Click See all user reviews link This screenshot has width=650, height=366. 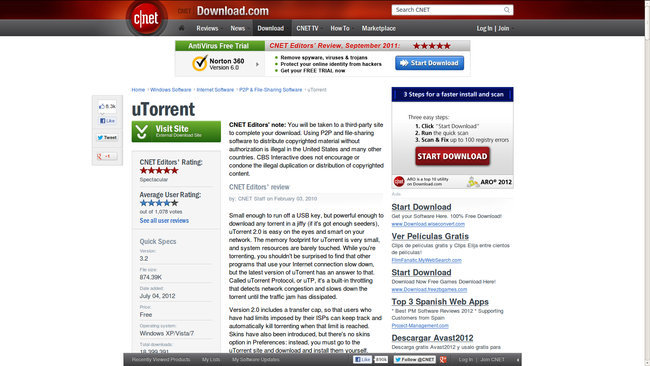pyautogui.click(x=164, y=221)
